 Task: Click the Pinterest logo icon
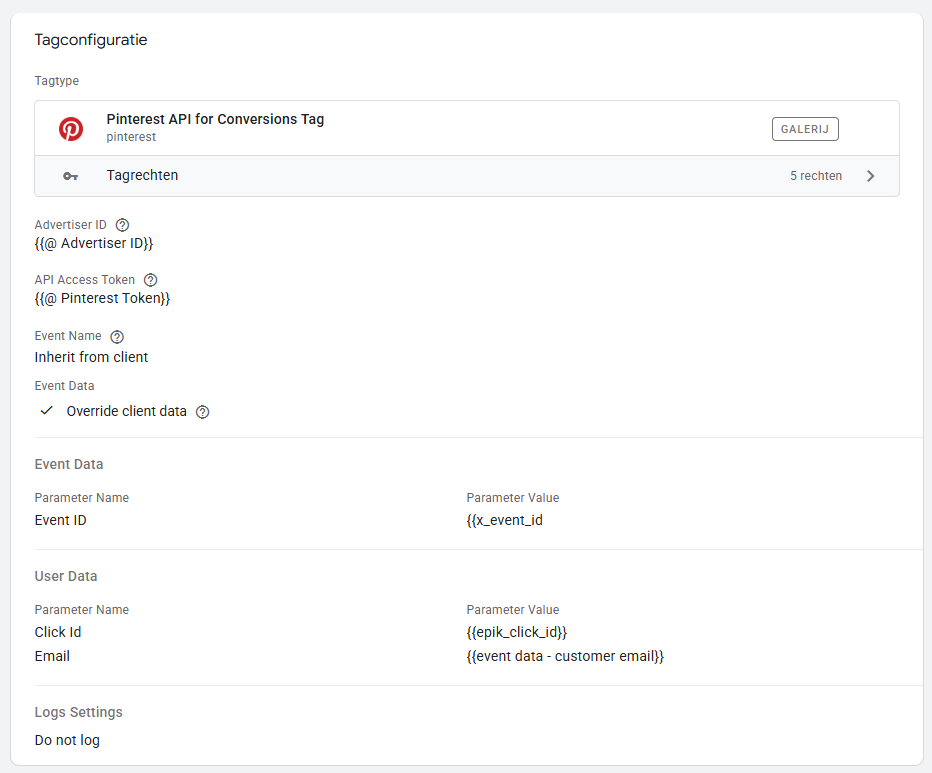pyautogui.click(x=71, y=128)
